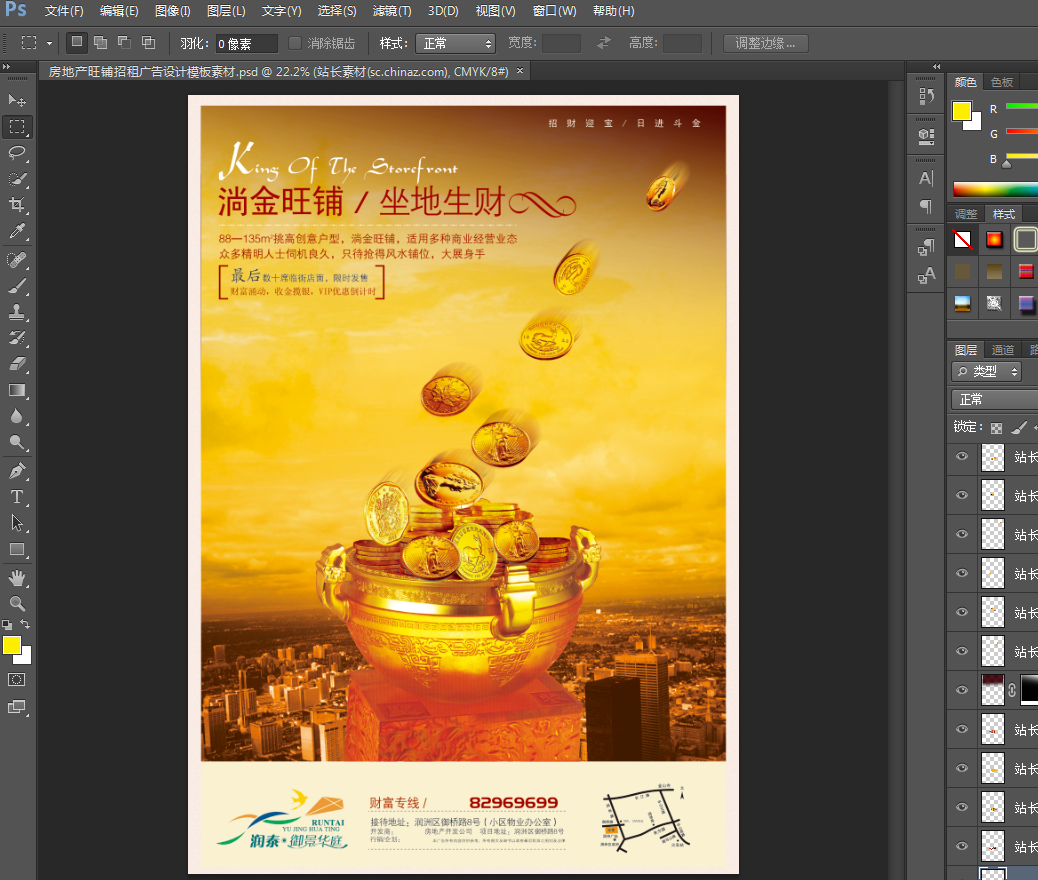Open the 滤镜(T) menu
Image resolution: width=1038 pixels, height=880 pixels.
[391, 11]
